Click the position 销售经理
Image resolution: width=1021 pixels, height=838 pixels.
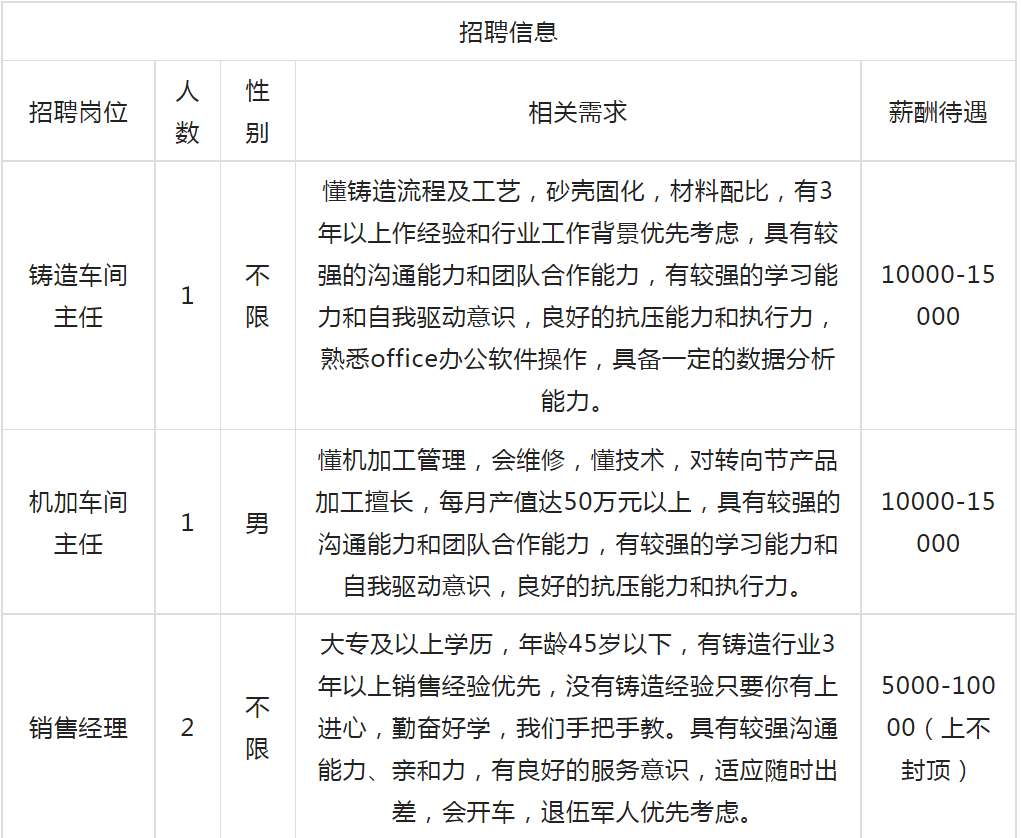(78, 728)
